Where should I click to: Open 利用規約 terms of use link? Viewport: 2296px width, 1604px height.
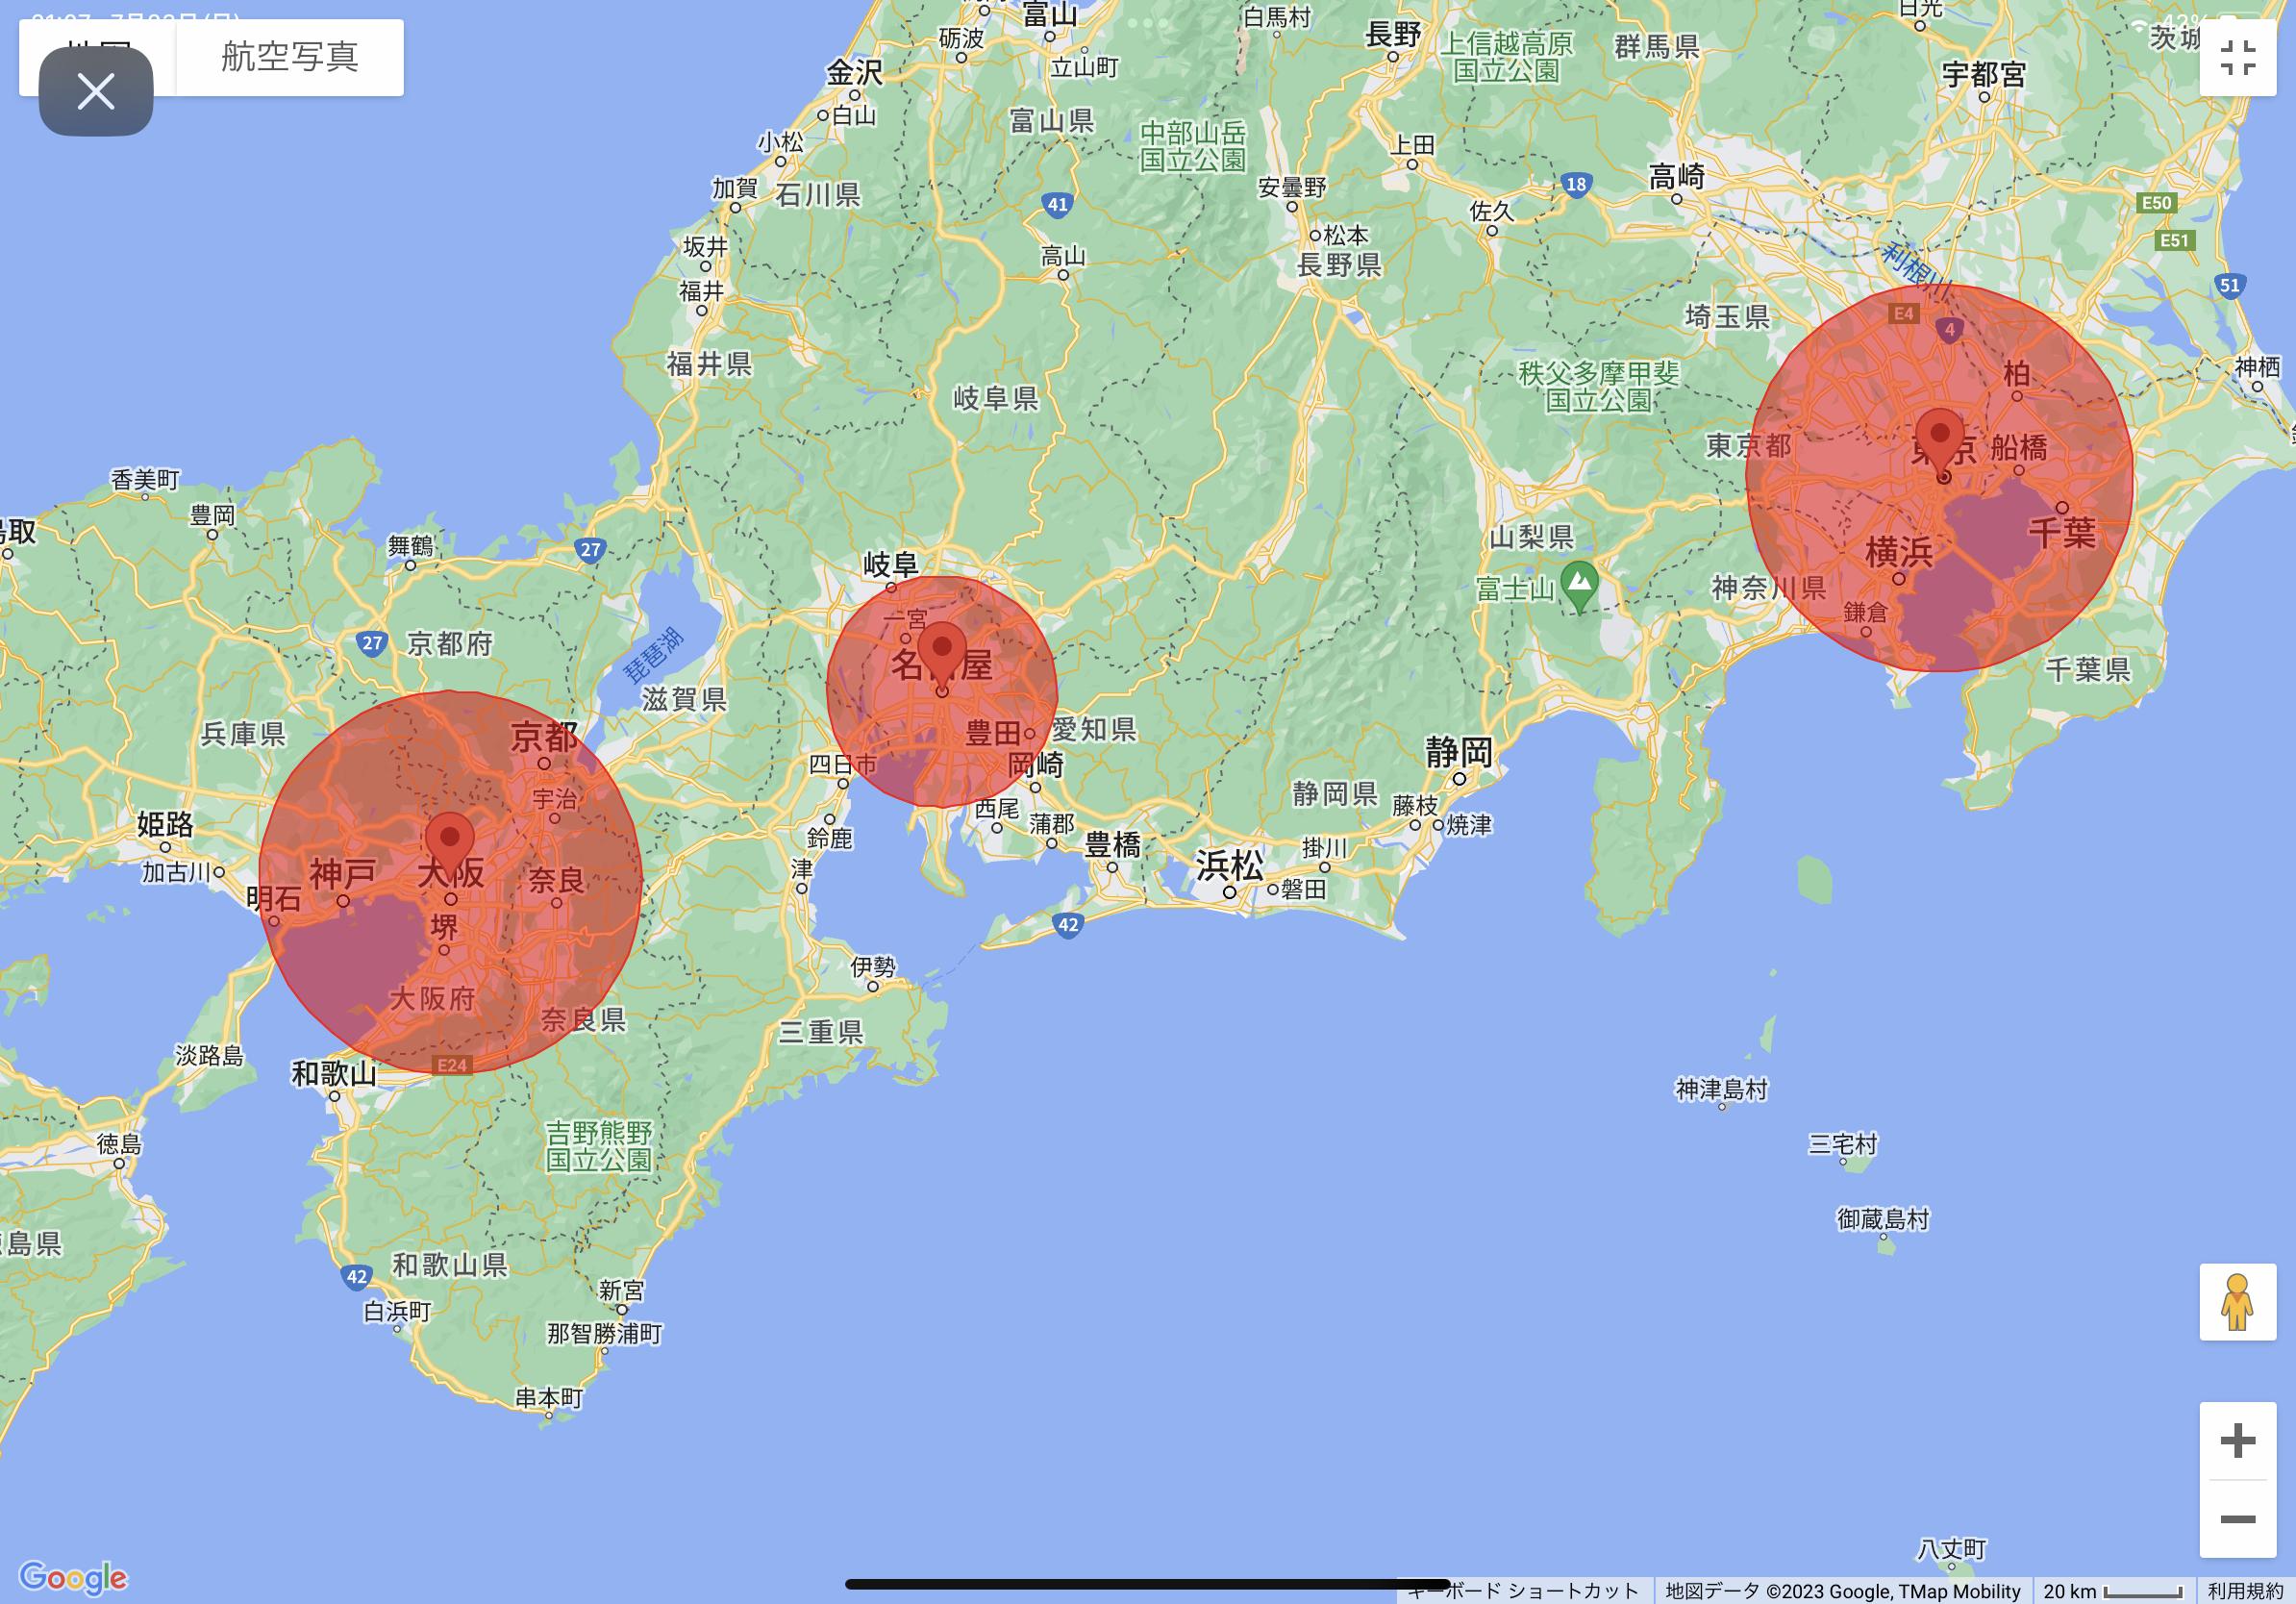2244,1591
